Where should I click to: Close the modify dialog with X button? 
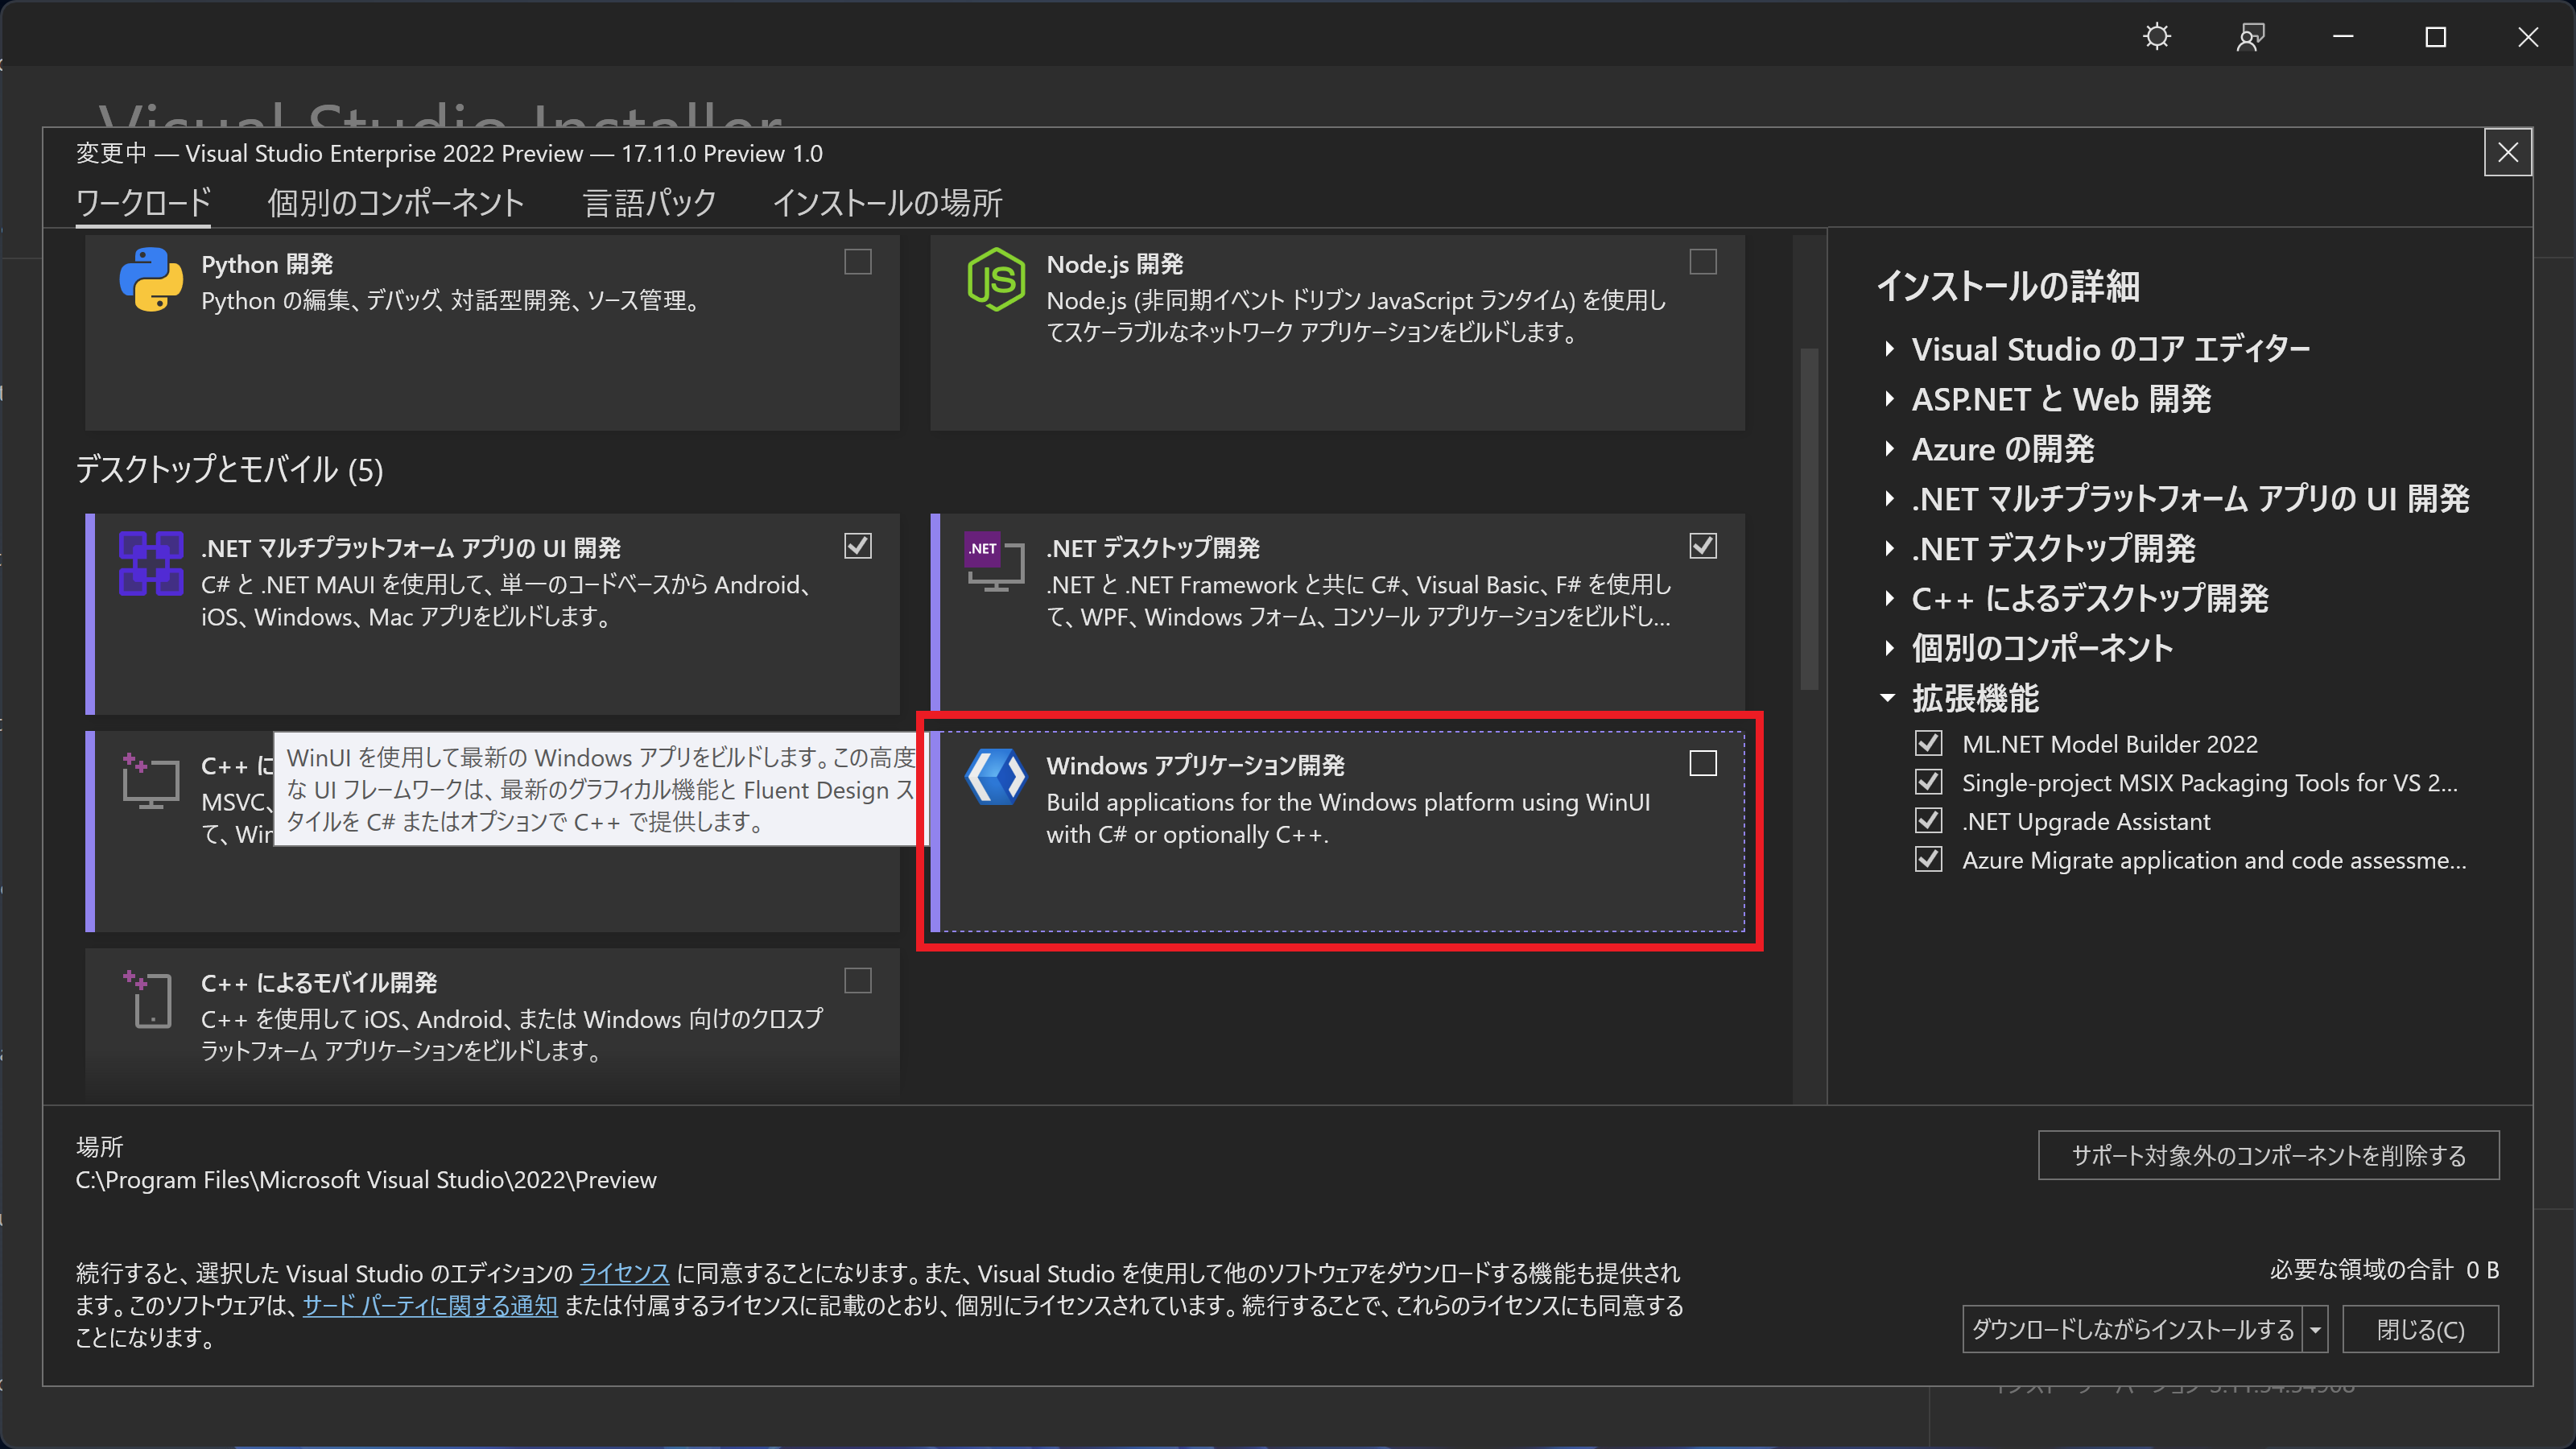[x=2508, y=152]
